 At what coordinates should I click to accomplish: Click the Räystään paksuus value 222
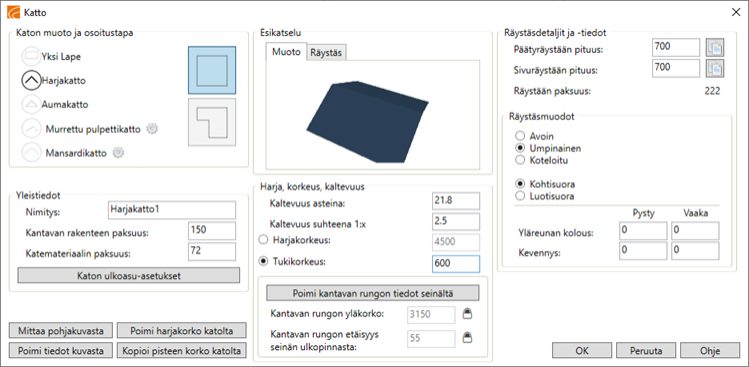click(712, 91)
